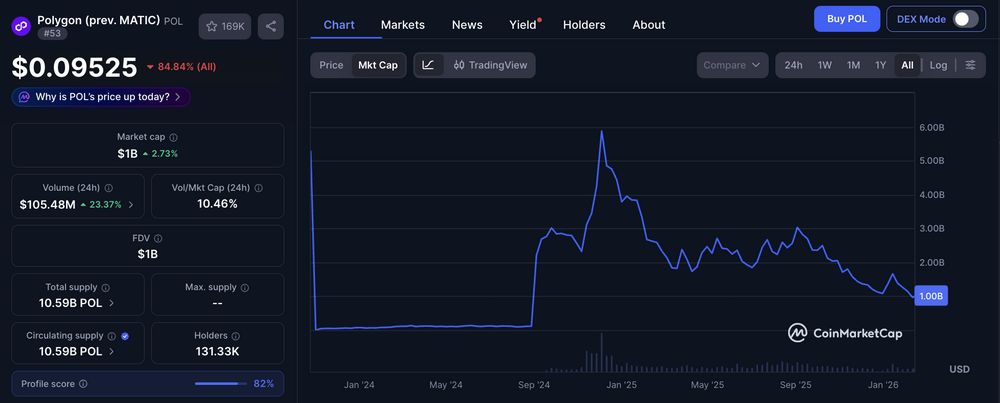Screen dimensions: 1000x403
Task: Click the Market cap info icon
Action: [x=174, y=137]
